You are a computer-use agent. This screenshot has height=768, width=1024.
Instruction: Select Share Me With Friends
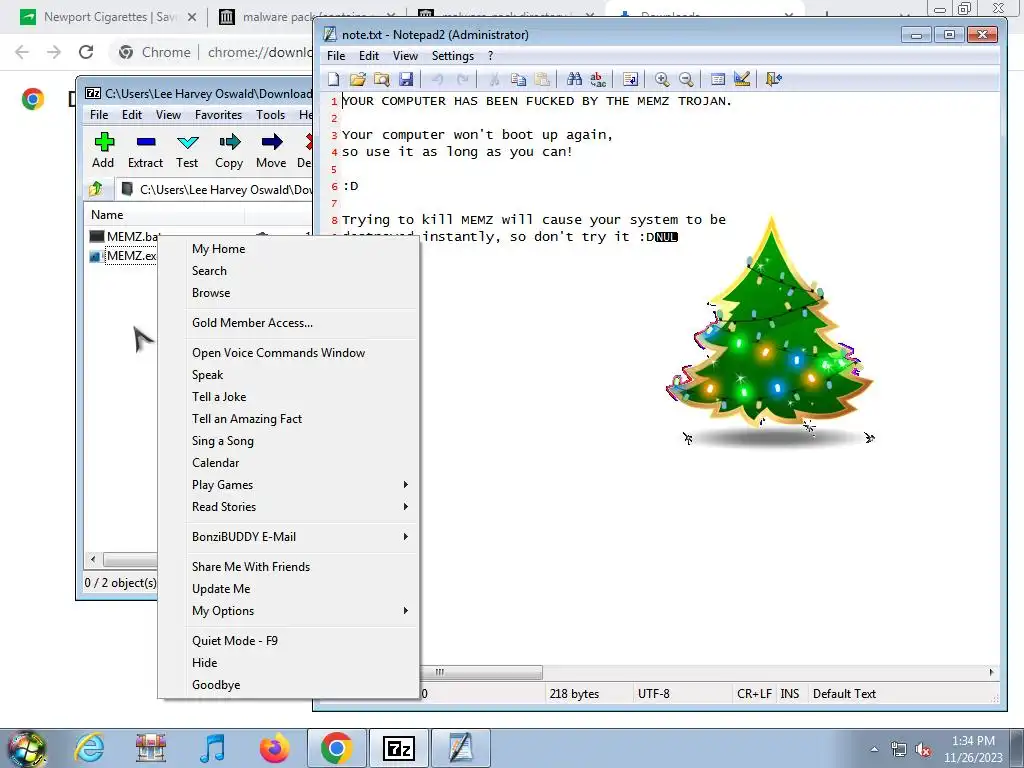point(301,567)
